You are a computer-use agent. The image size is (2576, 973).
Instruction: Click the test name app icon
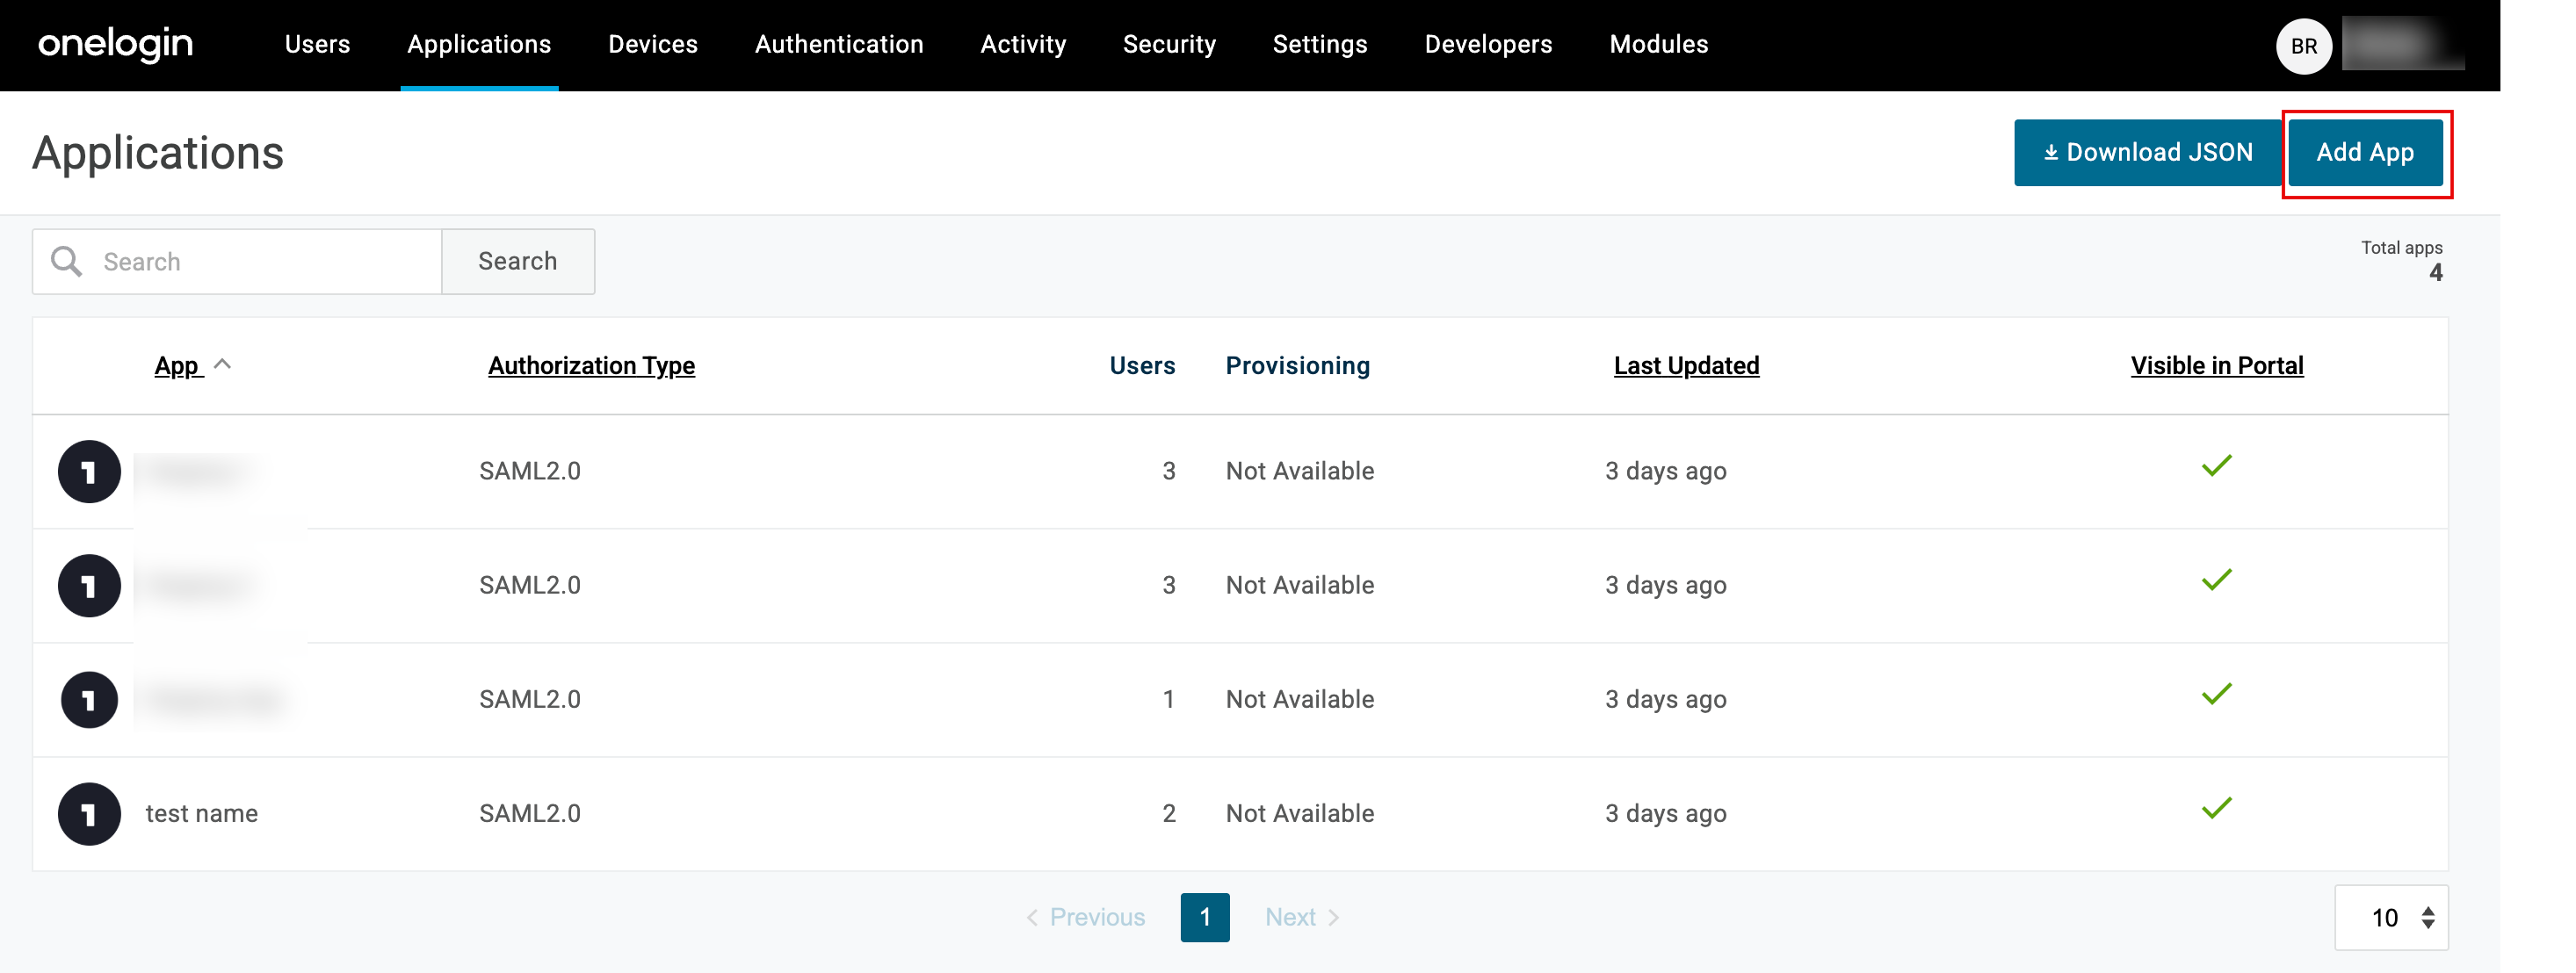tap(89, 813)
